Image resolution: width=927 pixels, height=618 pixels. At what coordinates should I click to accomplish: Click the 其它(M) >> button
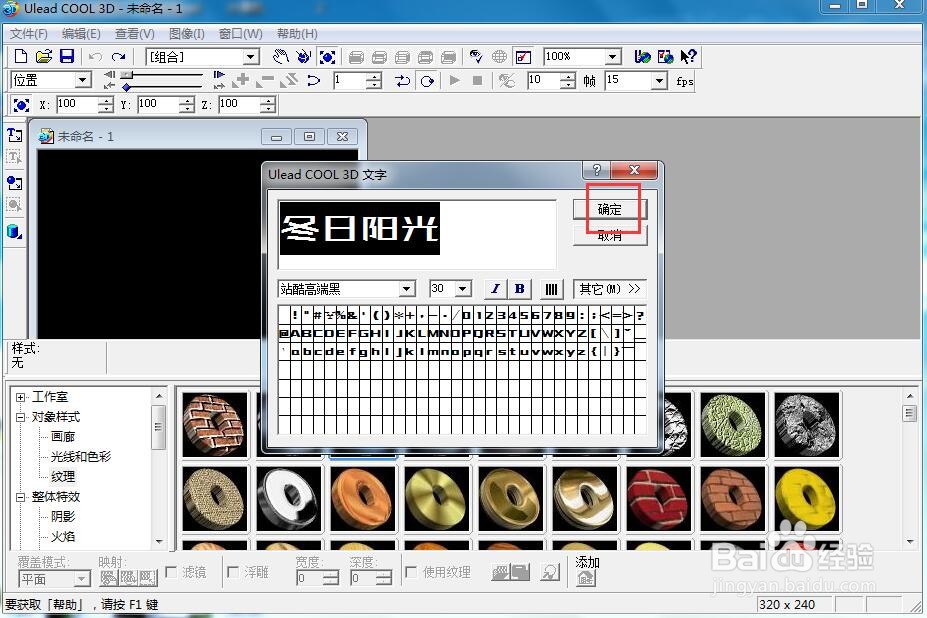point(610,289)
